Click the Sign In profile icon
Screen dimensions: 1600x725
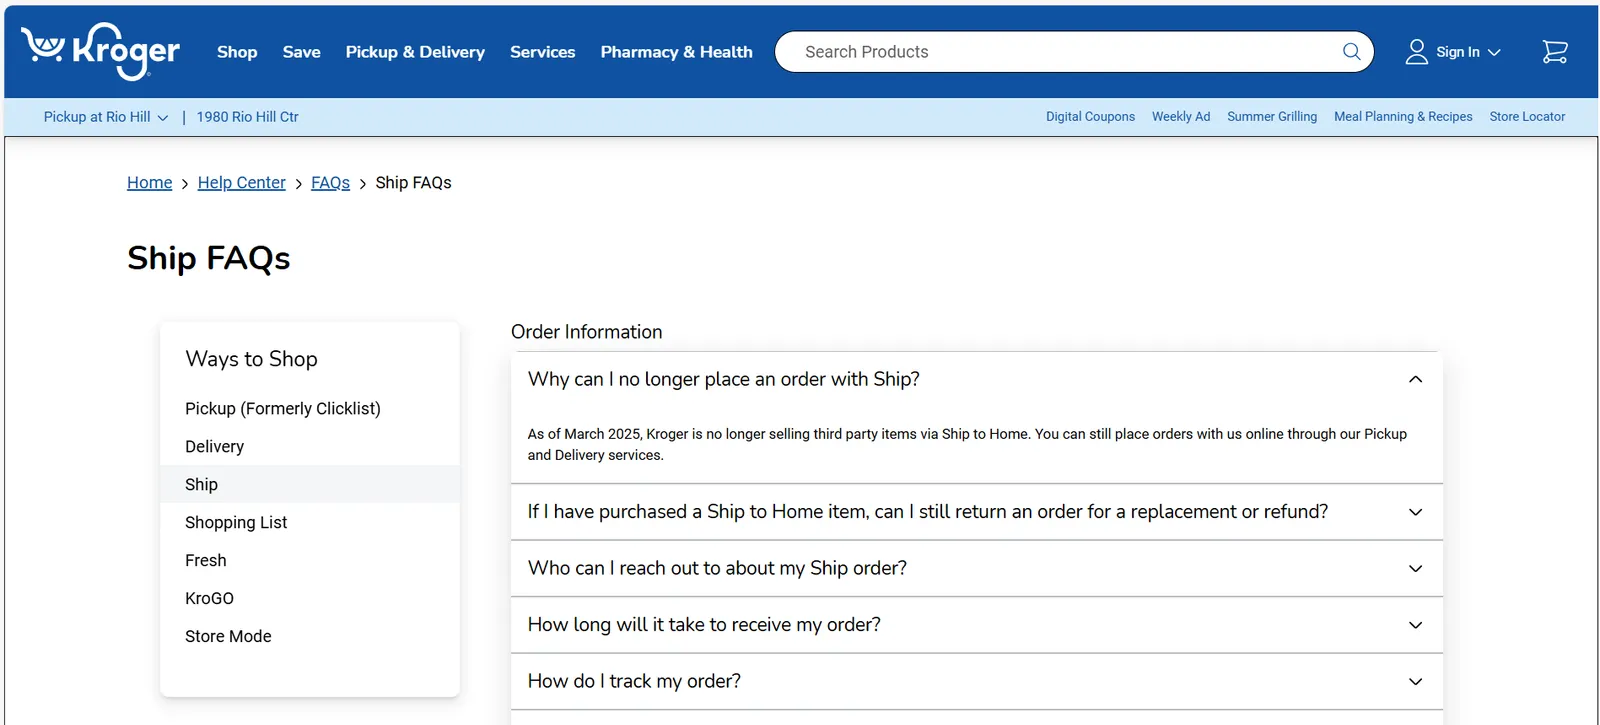click(1416, 52)
